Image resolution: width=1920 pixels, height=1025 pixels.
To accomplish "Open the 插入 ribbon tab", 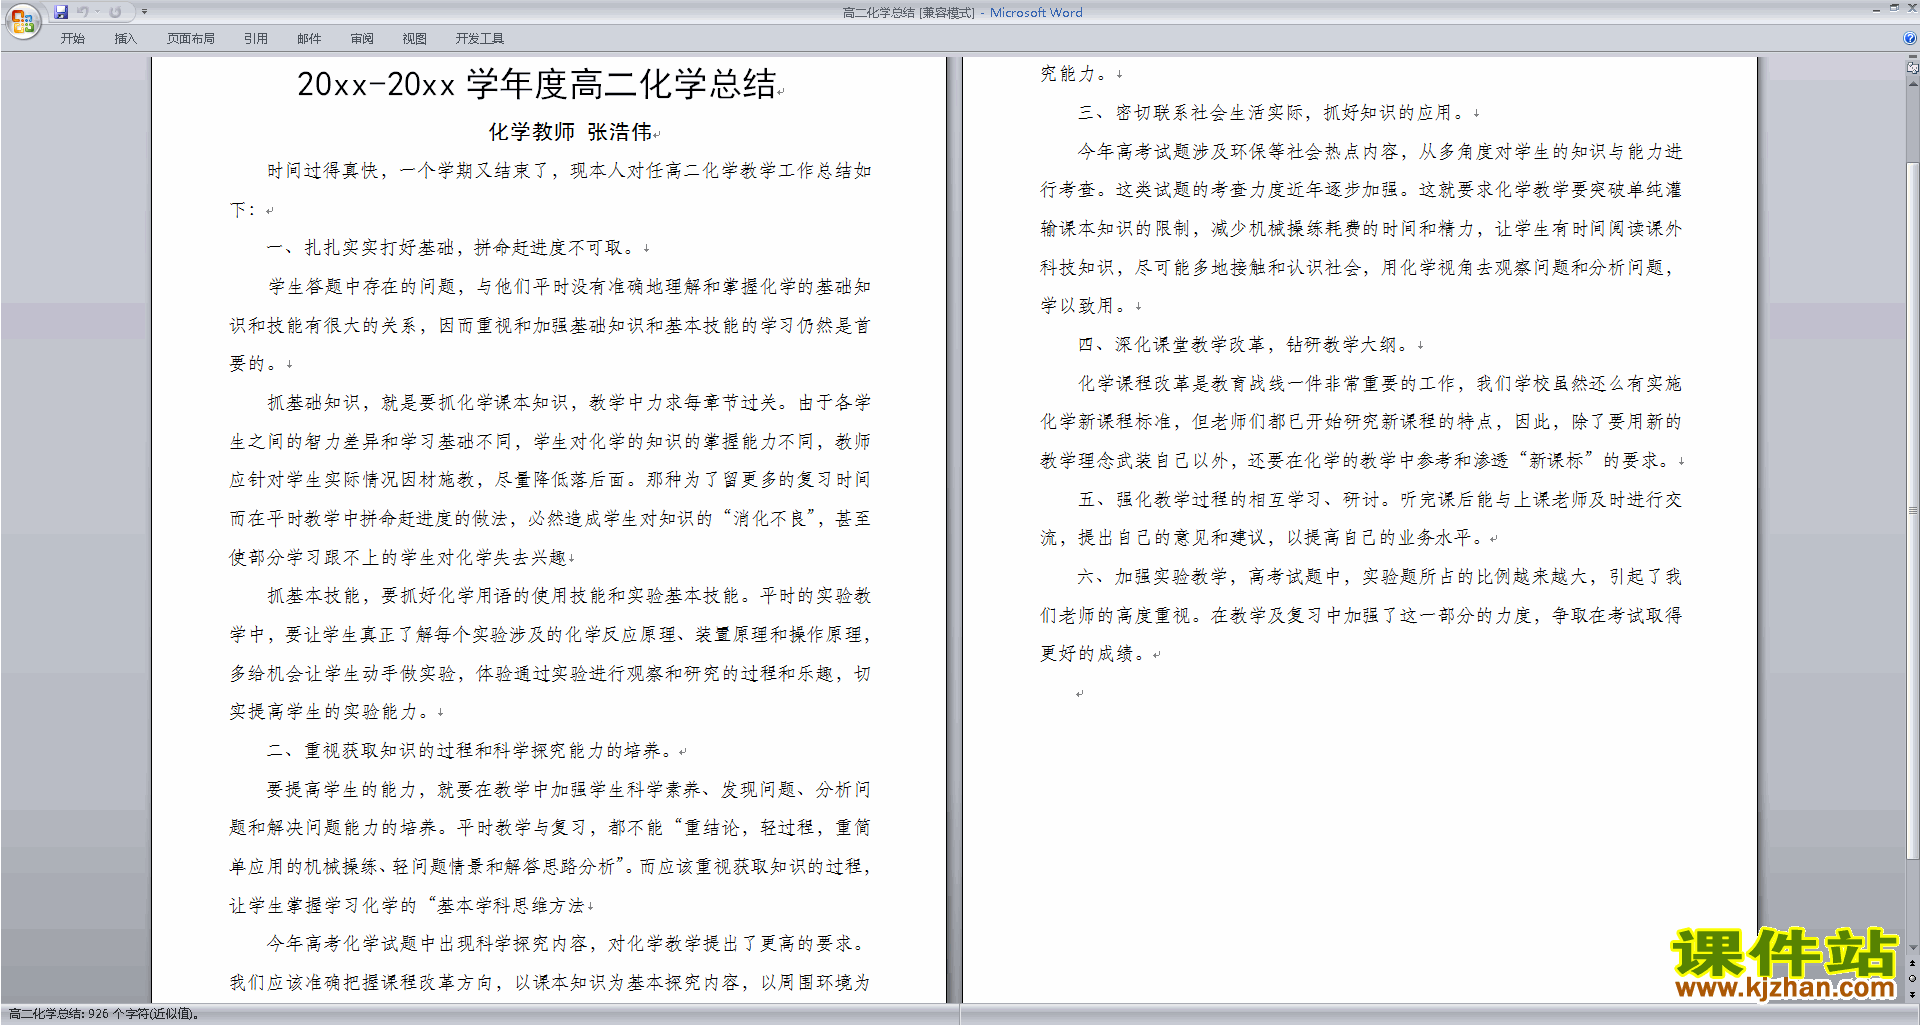I will pyautogui.click(x=125, y=38).
